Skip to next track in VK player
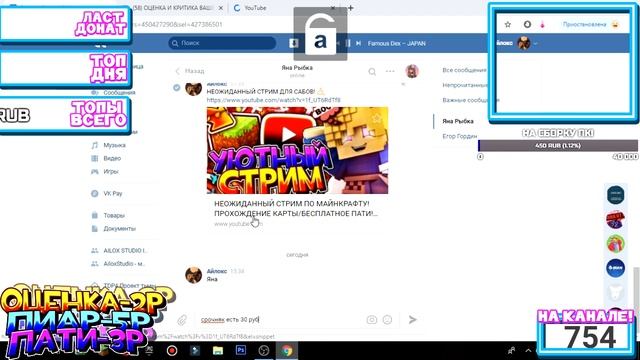 [x=358, y=43]
